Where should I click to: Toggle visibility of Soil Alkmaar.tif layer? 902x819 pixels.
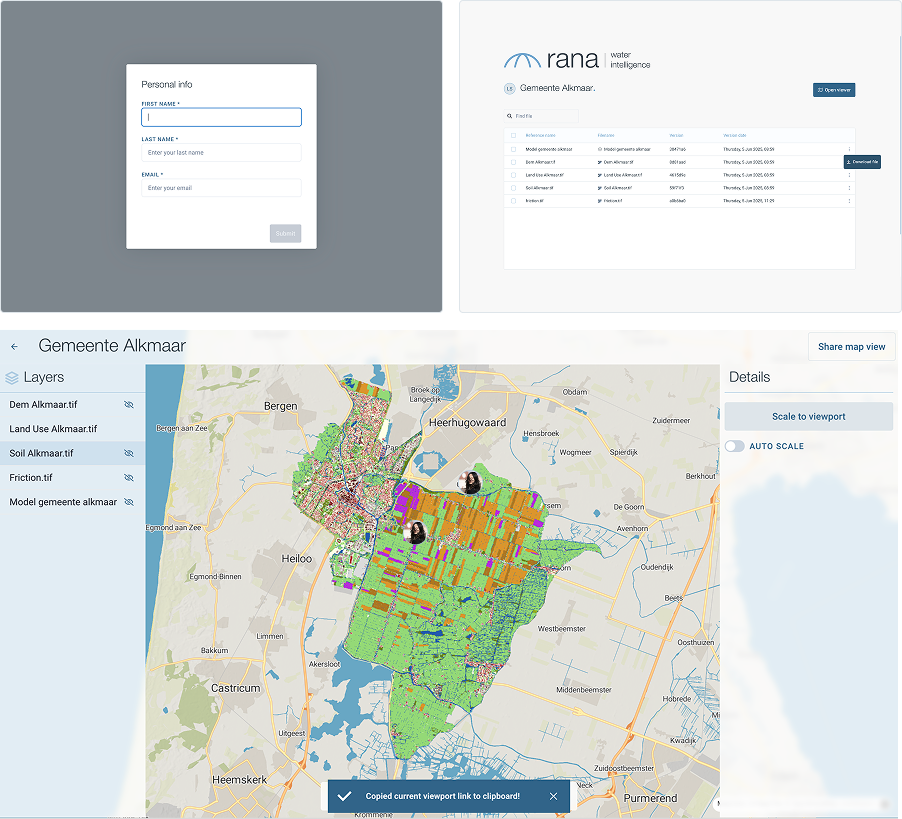(x=128, y=454)
